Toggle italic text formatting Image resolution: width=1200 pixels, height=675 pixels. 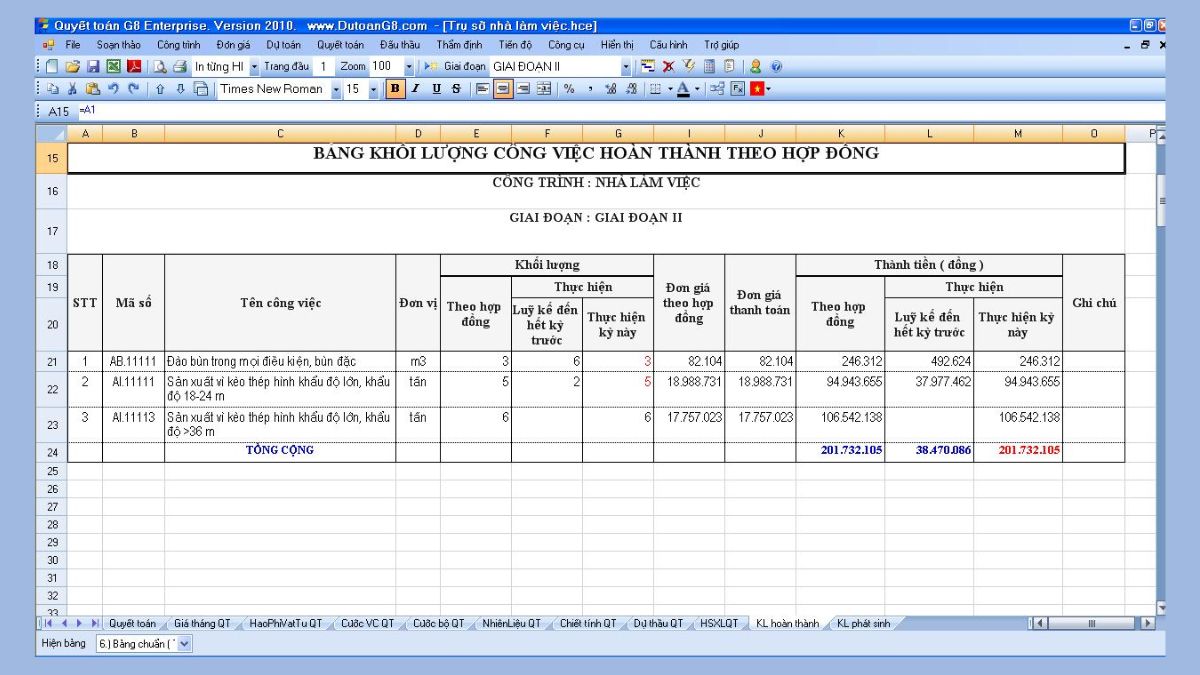coord(415,89)
